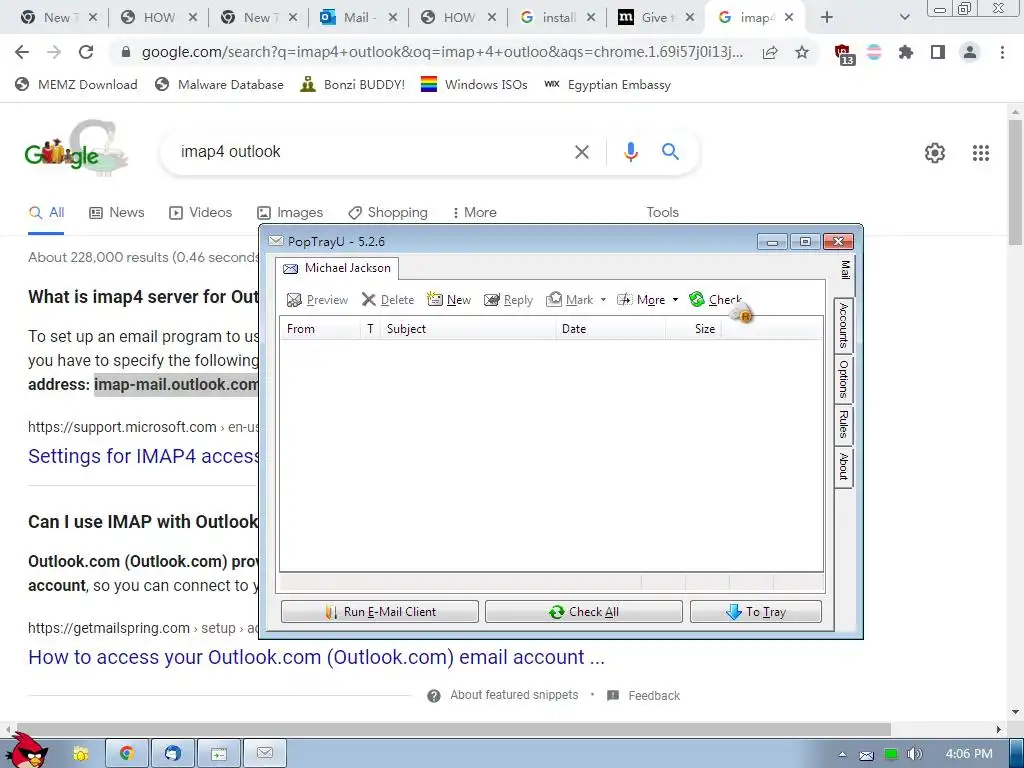Expand the More dropdown arrow in PopTrayU
Screen dimensions: 1024x768
coord(675,300)
